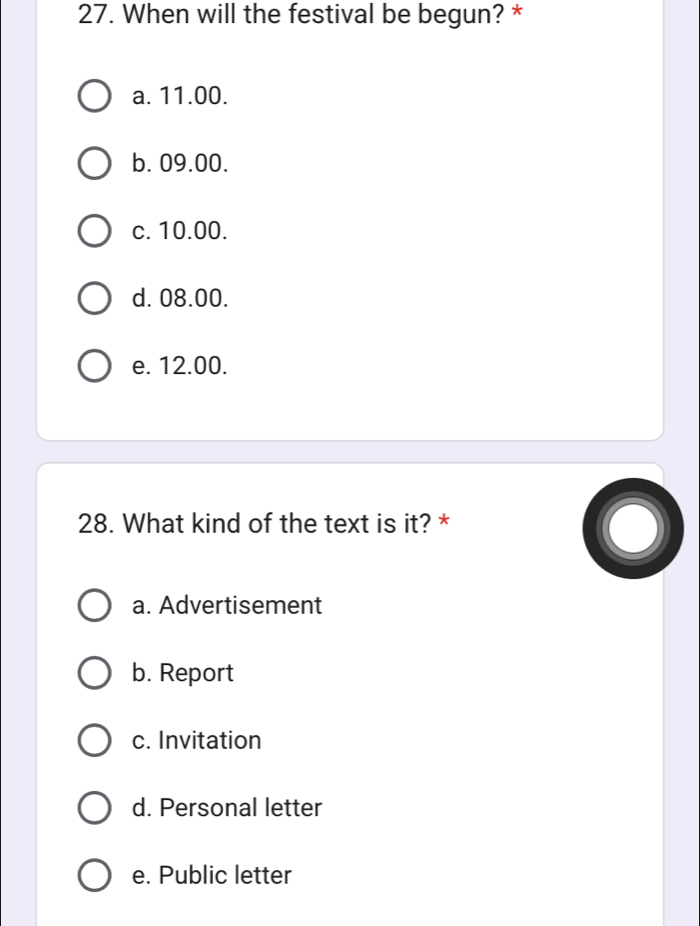Viewport: 700px width, 926px height.
Task: Select radio option a. 11.00.
Action: 95,96
